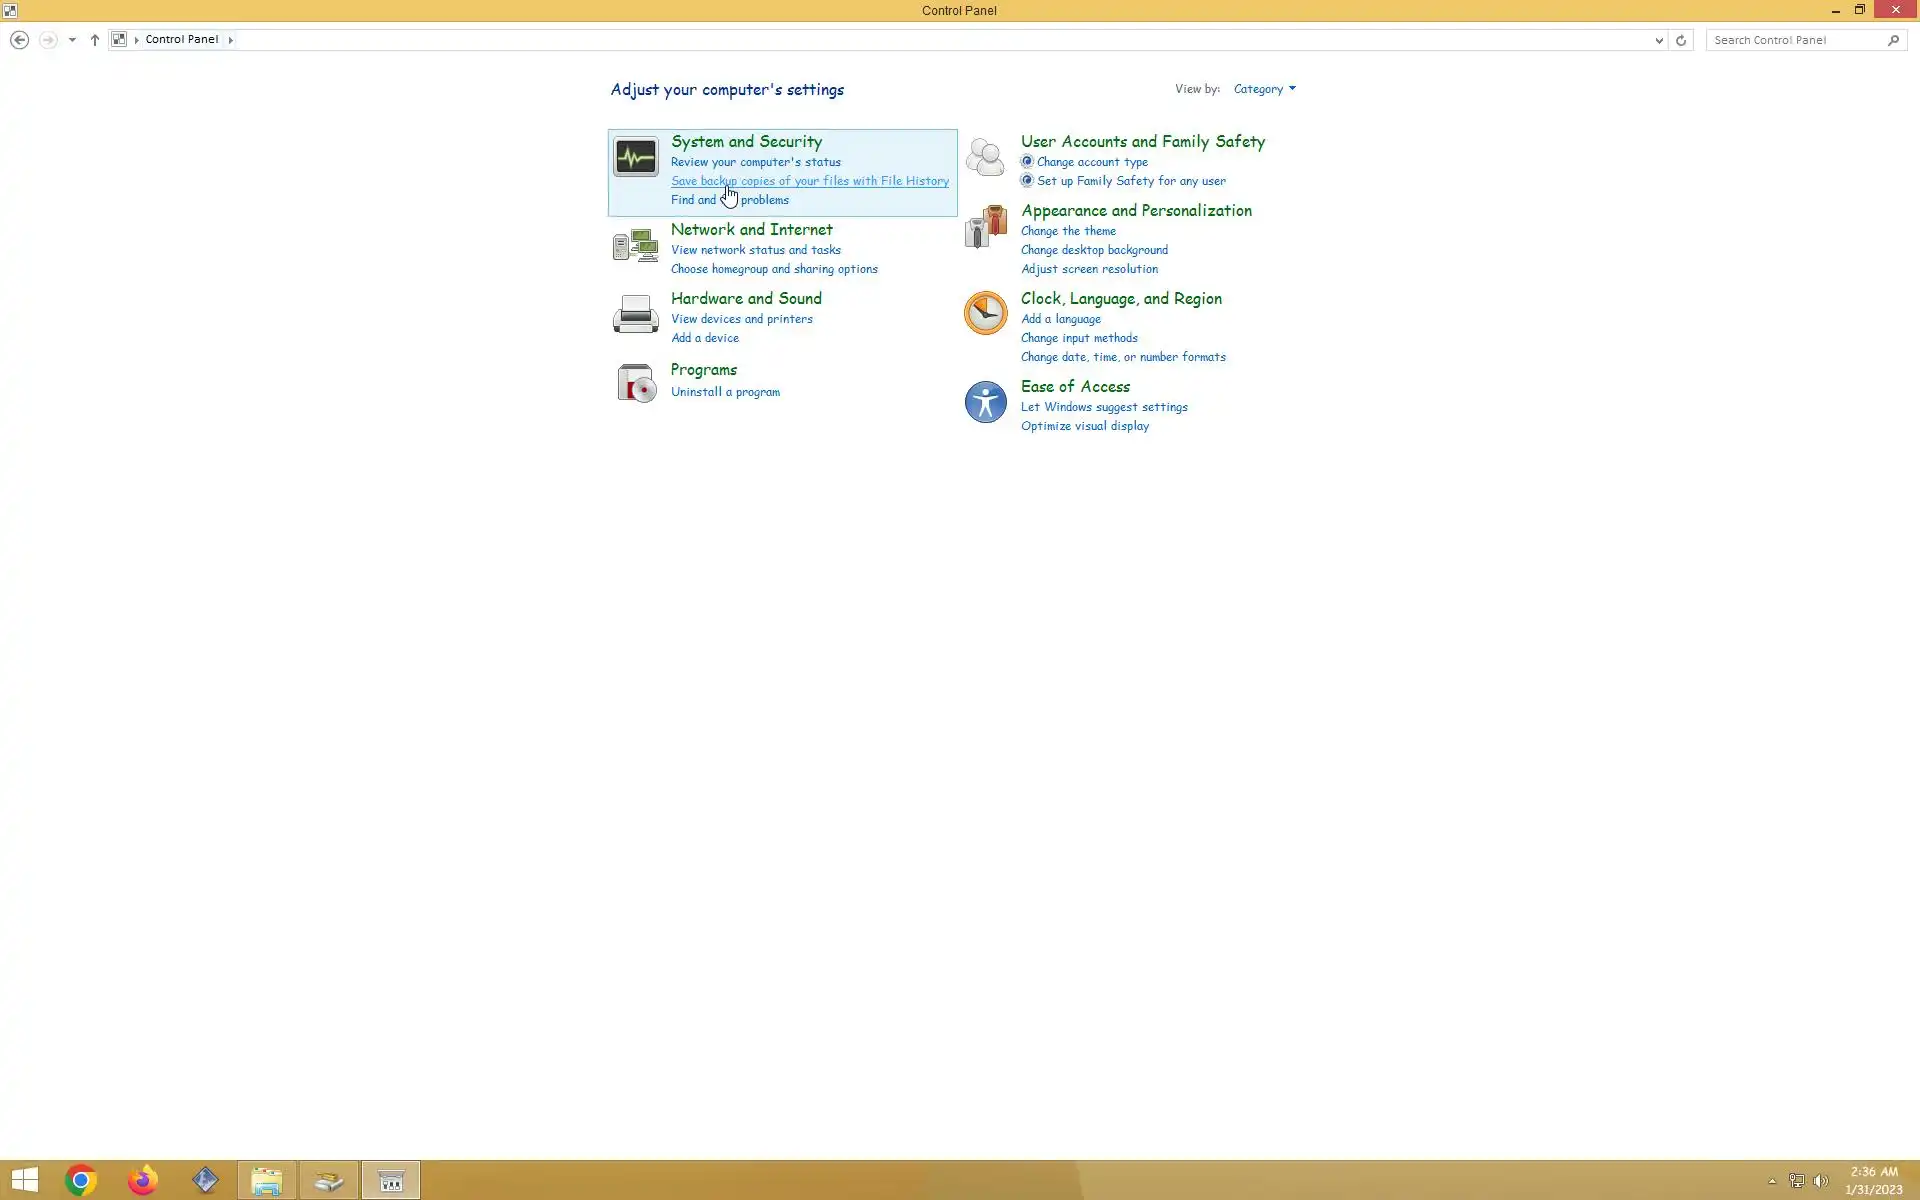Click Uninstall a program link
1920x1200 pixels.
click(725, 392)
